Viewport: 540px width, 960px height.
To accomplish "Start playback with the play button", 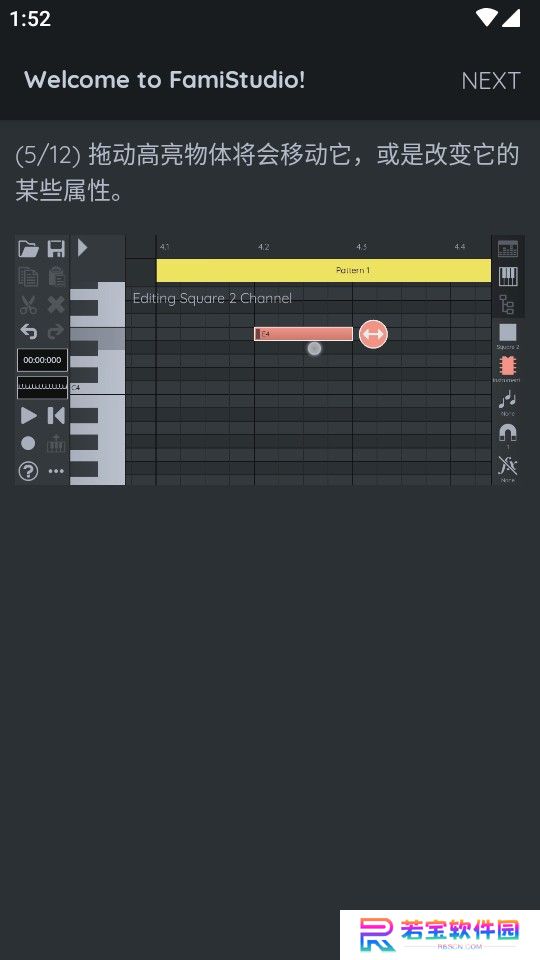I will click(28, 416).
